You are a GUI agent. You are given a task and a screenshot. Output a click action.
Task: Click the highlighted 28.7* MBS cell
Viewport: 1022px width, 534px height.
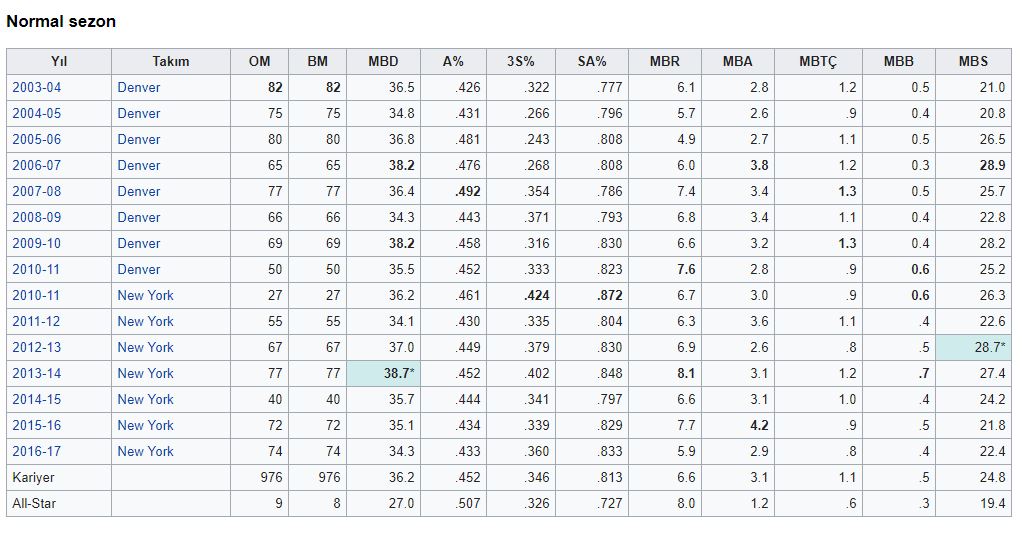[x=973, y=348]
